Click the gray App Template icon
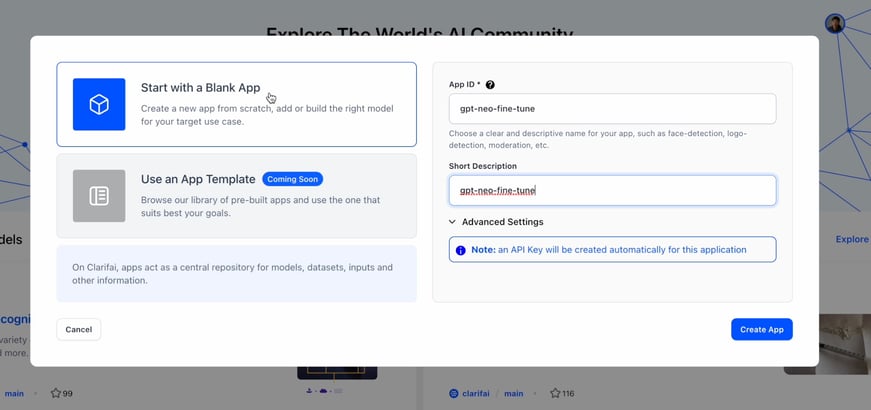The width and height of the screenshot is (871, 410). [x=99, y=195]
